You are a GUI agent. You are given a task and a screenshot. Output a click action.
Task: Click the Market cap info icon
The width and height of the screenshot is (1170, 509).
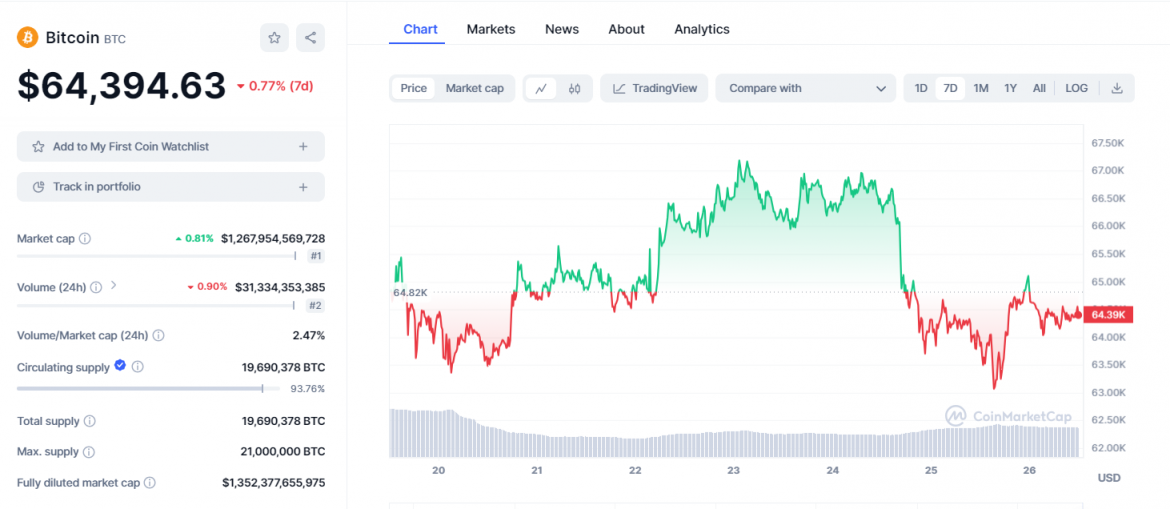coord(85,239)
